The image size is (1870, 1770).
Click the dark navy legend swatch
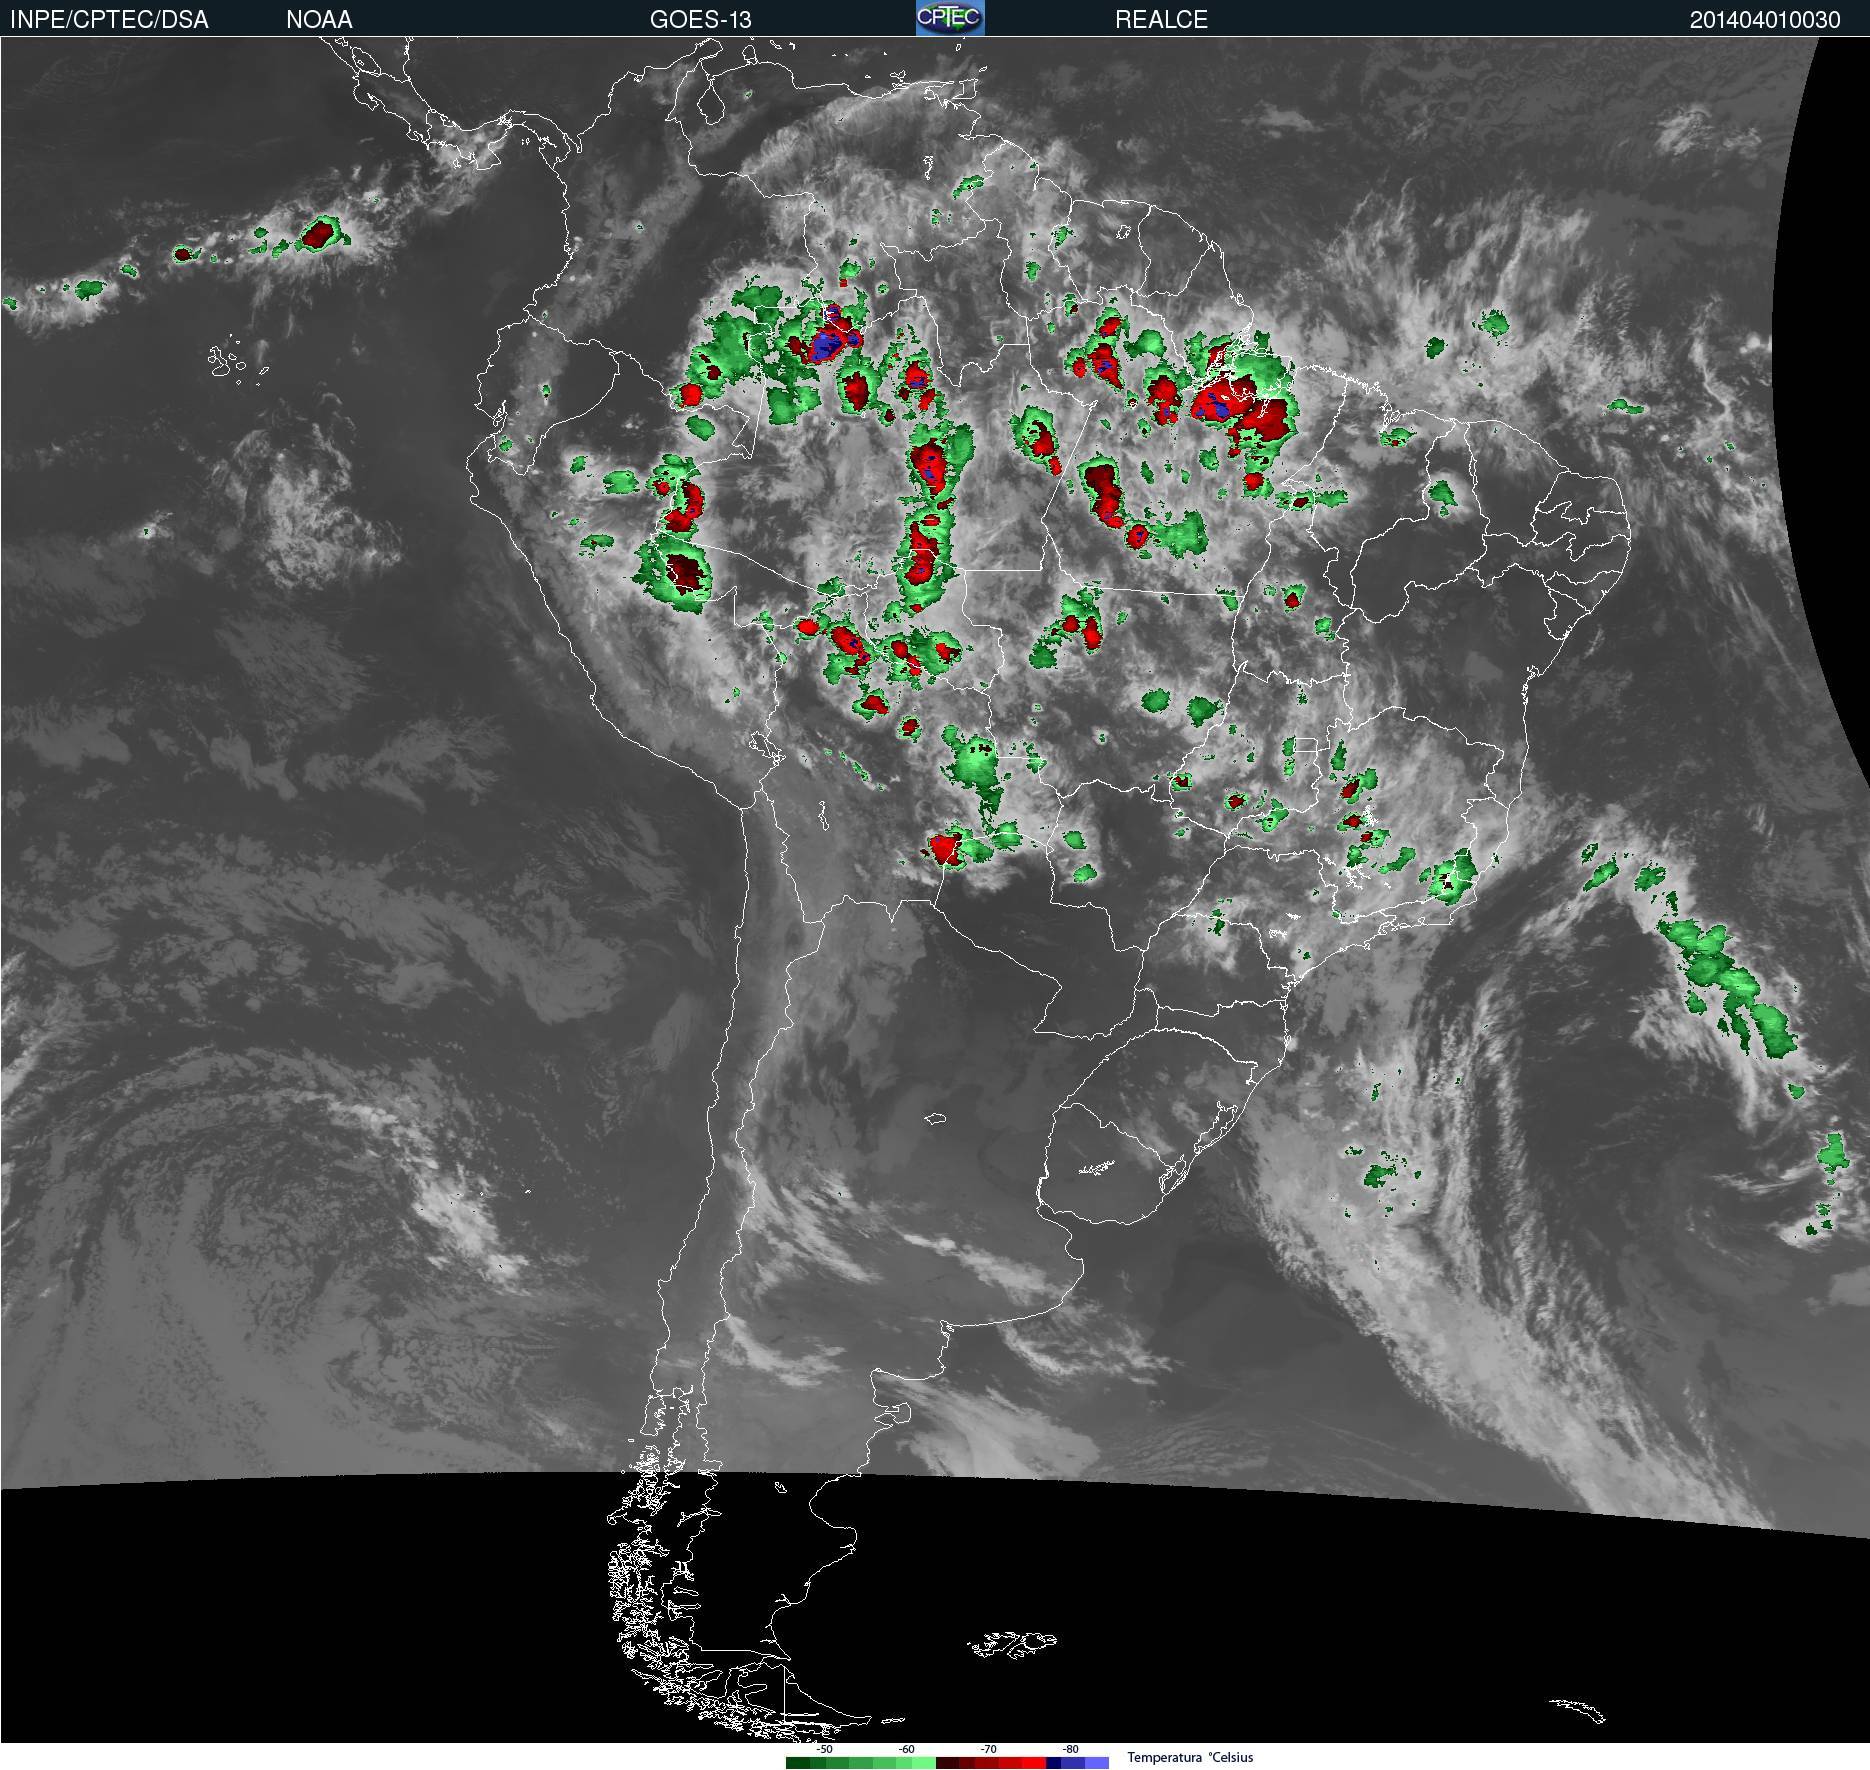coord(1053,1763)
